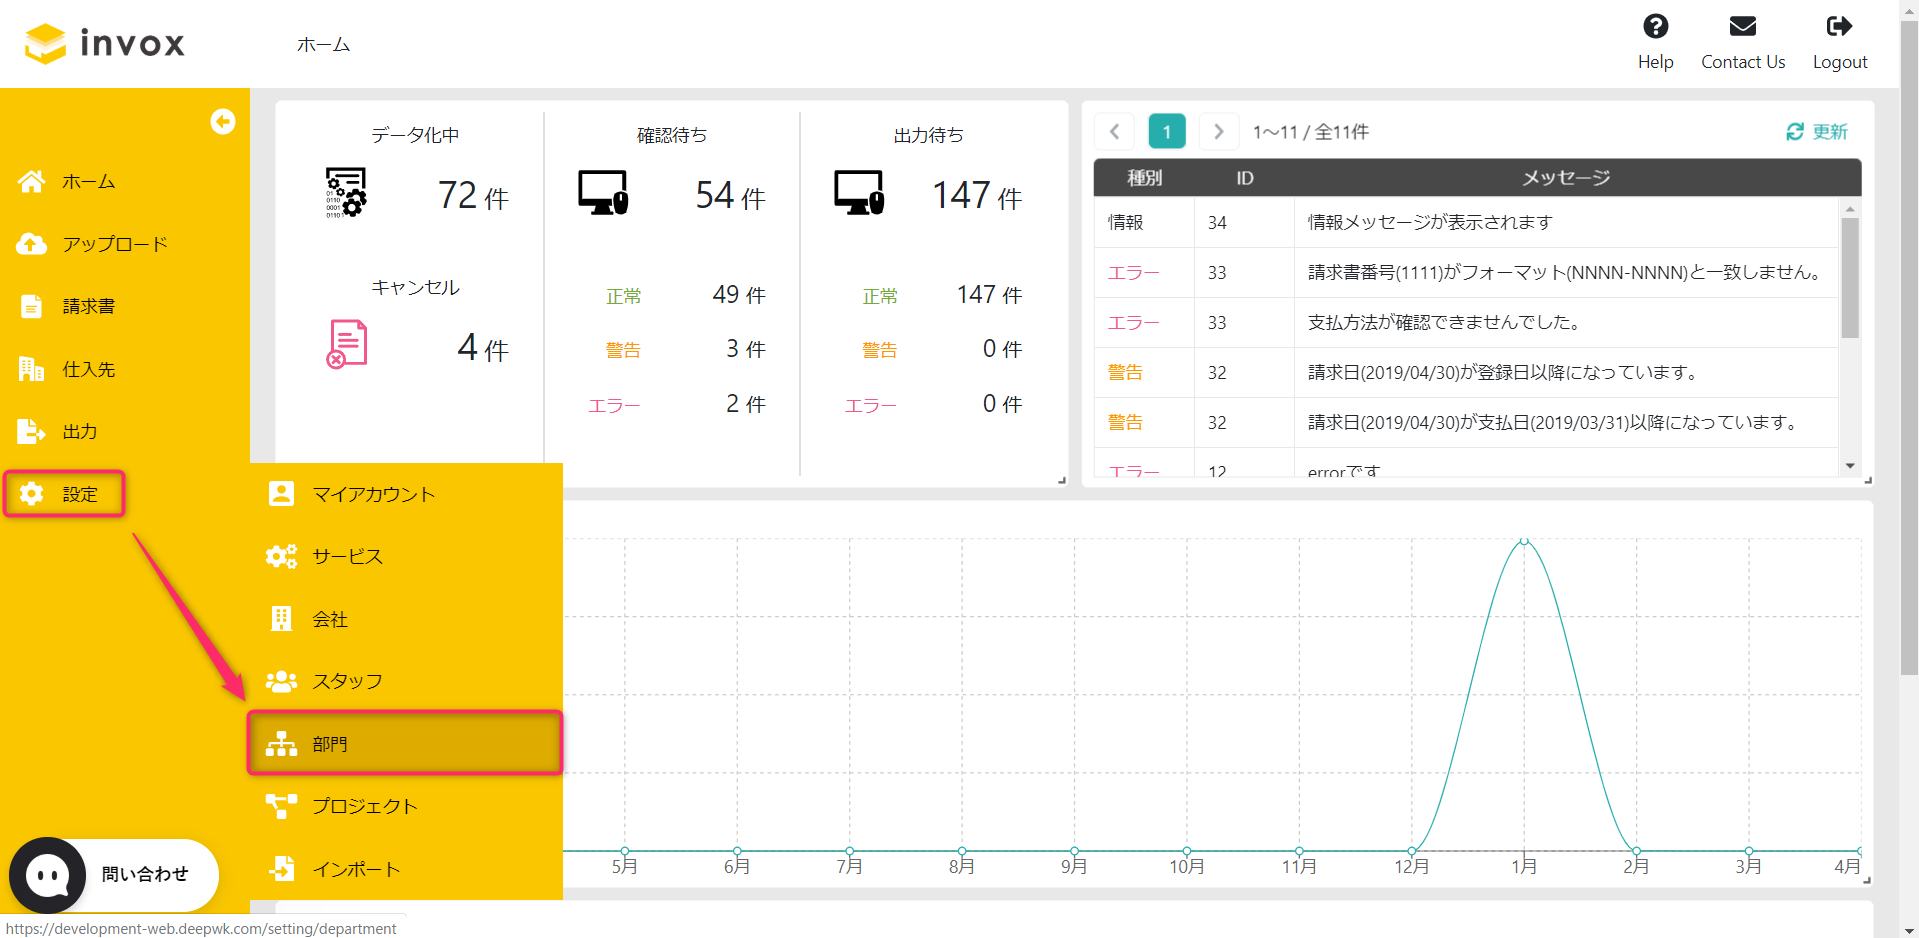Go to next page of messages

[1218, 132]
